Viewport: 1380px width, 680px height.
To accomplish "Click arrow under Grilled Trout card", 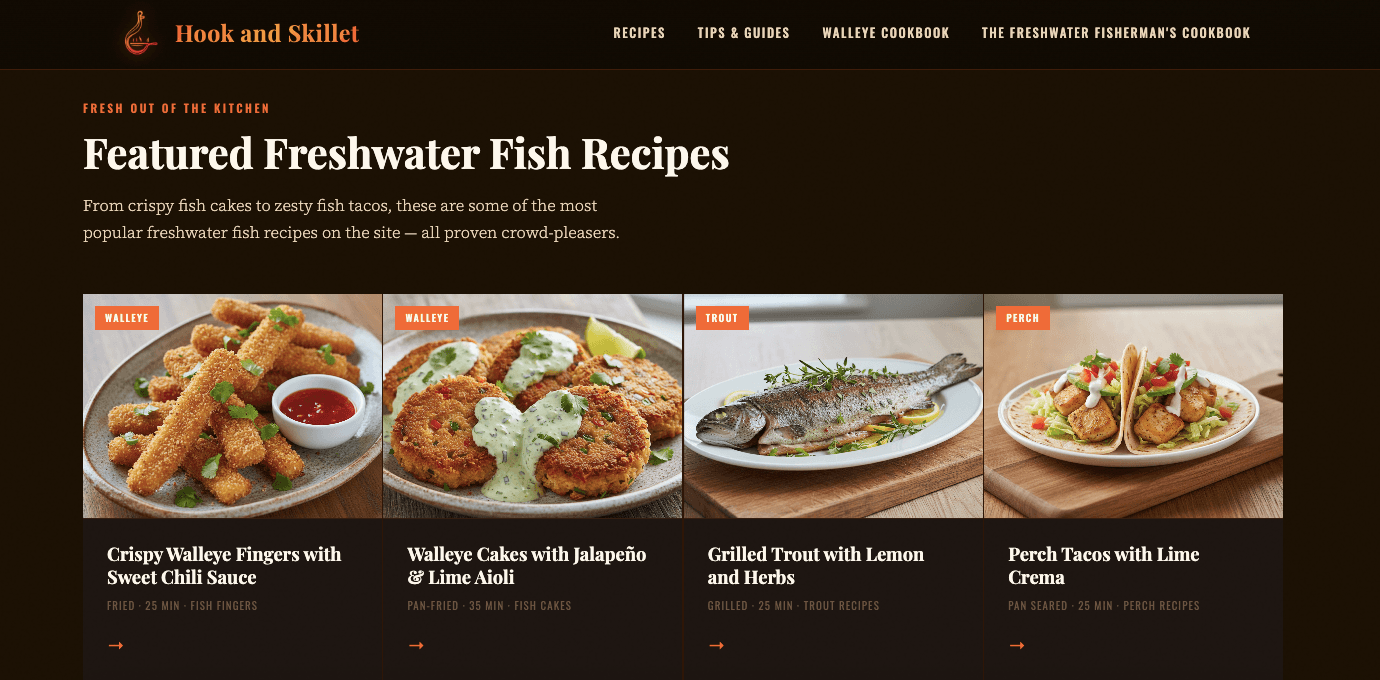I will coord(716,645).
